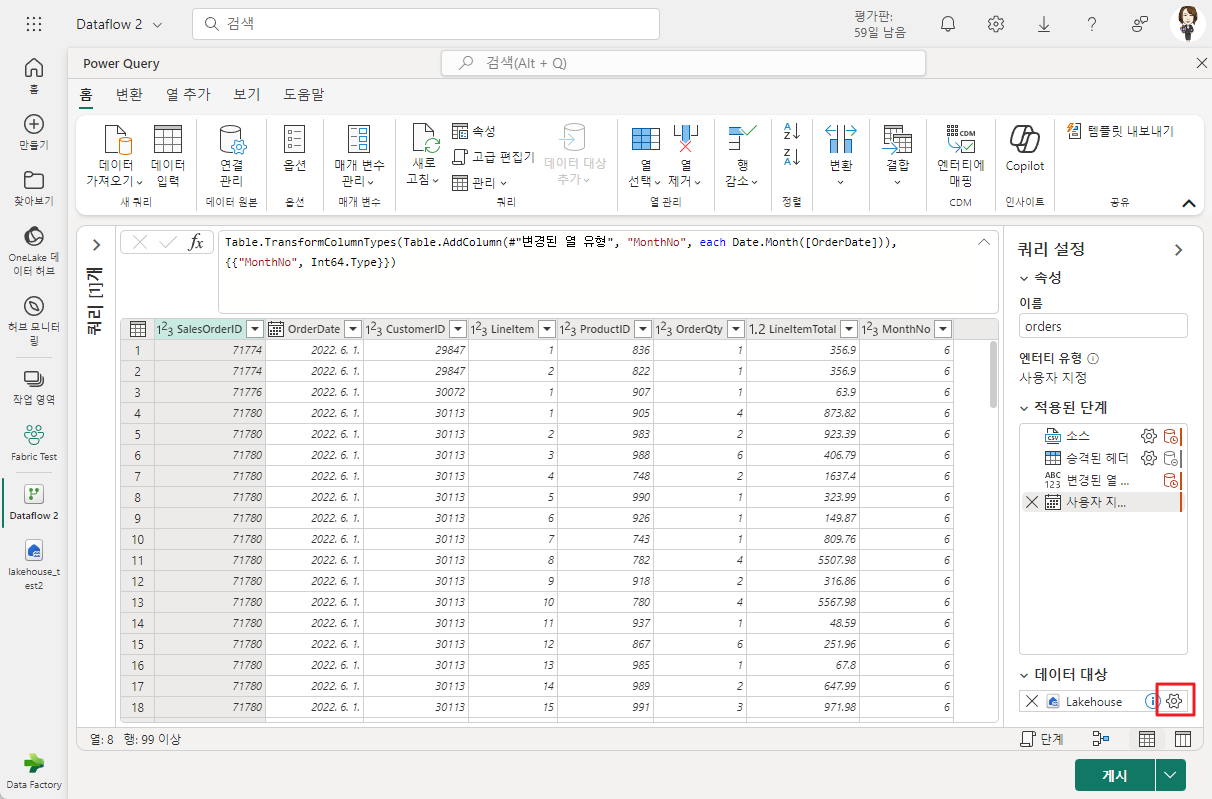Switch to the 열 추가 (Add column) tab
Image resolution: width=1212 pixels, height=799 pixels.
pos(188,94)
